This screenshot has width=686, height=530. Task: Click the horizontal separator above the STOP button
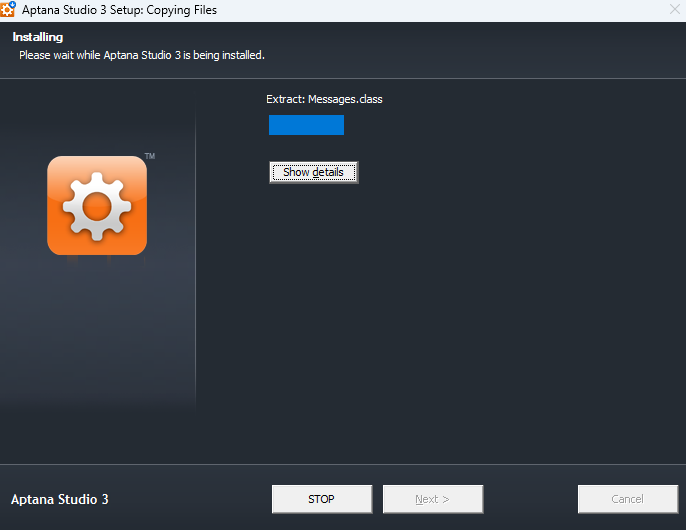click(x=343, y=464)
